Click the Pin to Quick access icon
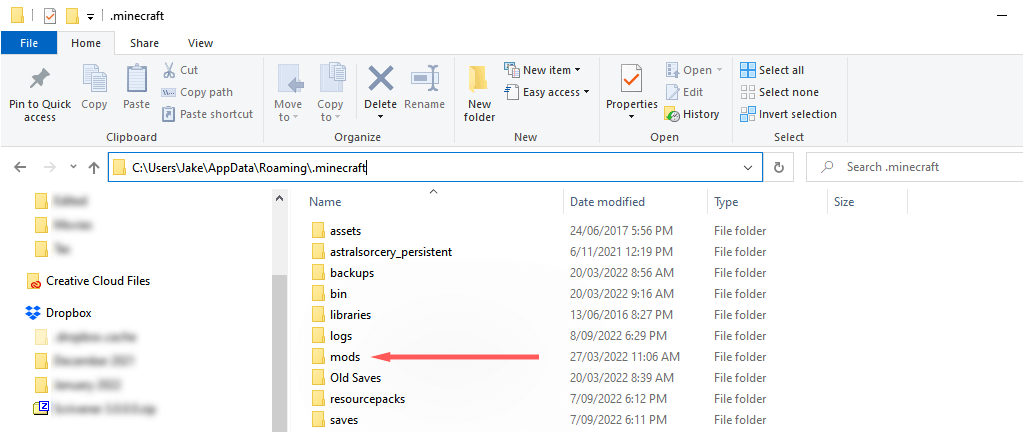This screenshot has height=432, width=1023. pyautogui.click(x=40, y=80)
